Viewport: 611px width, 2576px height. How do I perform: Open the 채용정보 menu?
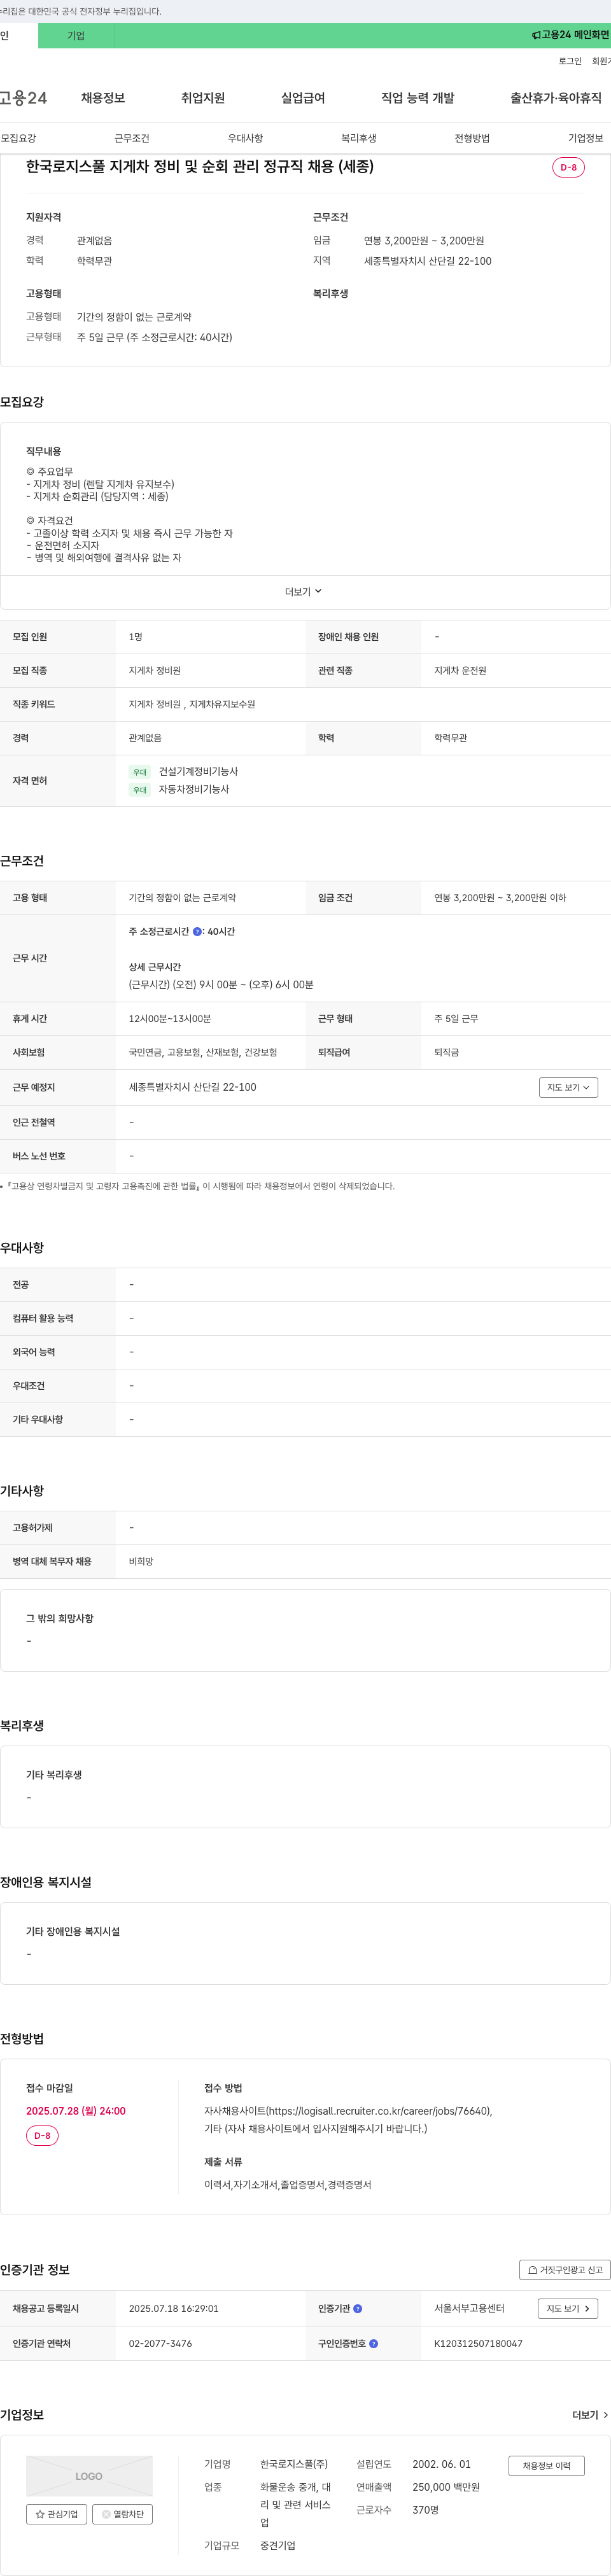[x=103, y=98]
